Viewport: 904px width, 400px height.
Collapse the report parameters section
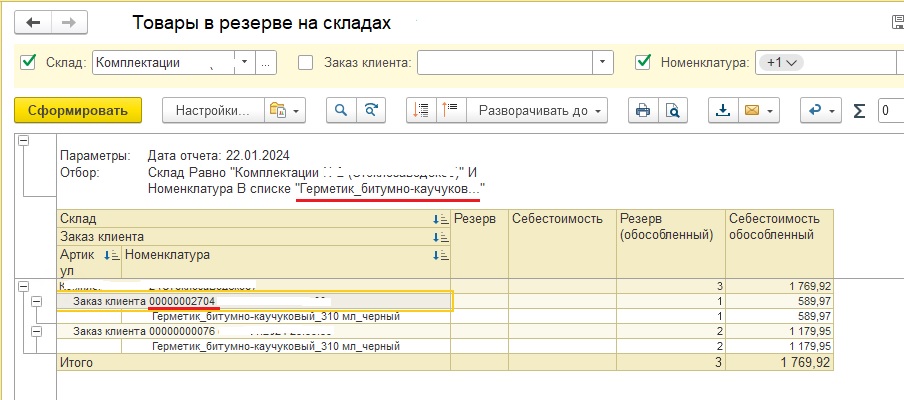(x=24, y=140)
